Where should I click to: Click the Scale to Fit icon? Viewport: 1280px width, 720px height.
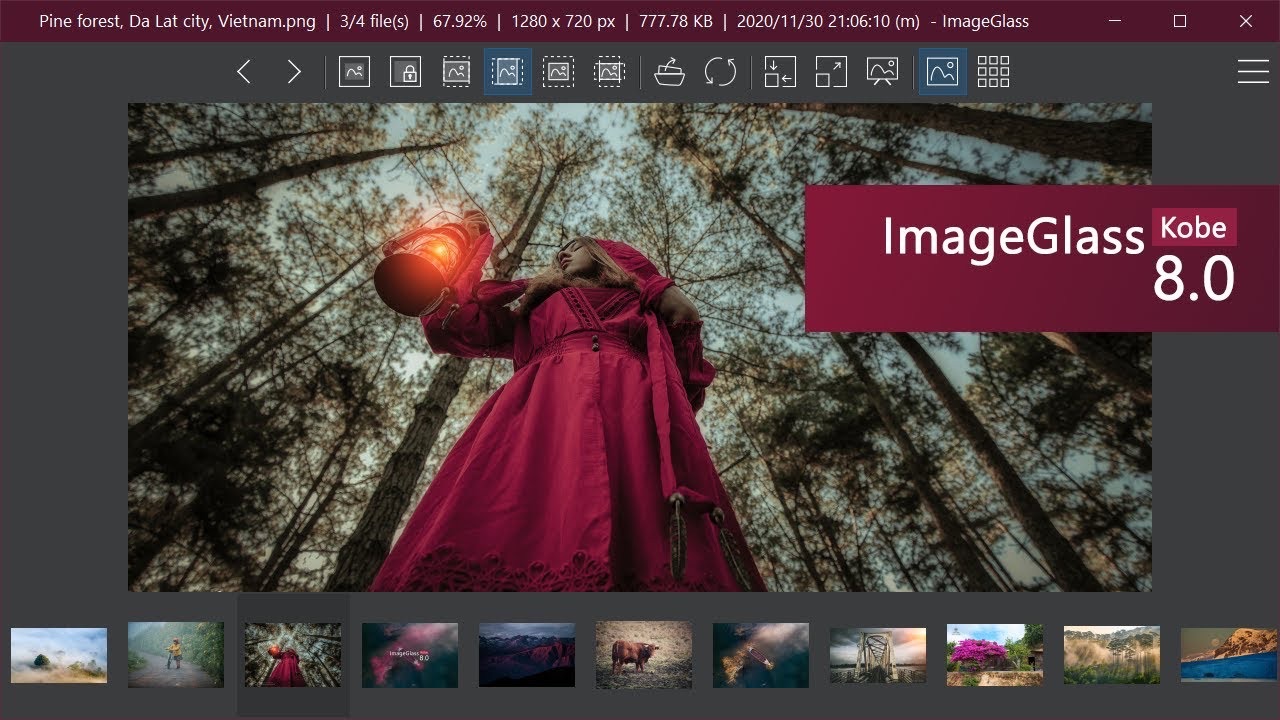pos(558,72)
